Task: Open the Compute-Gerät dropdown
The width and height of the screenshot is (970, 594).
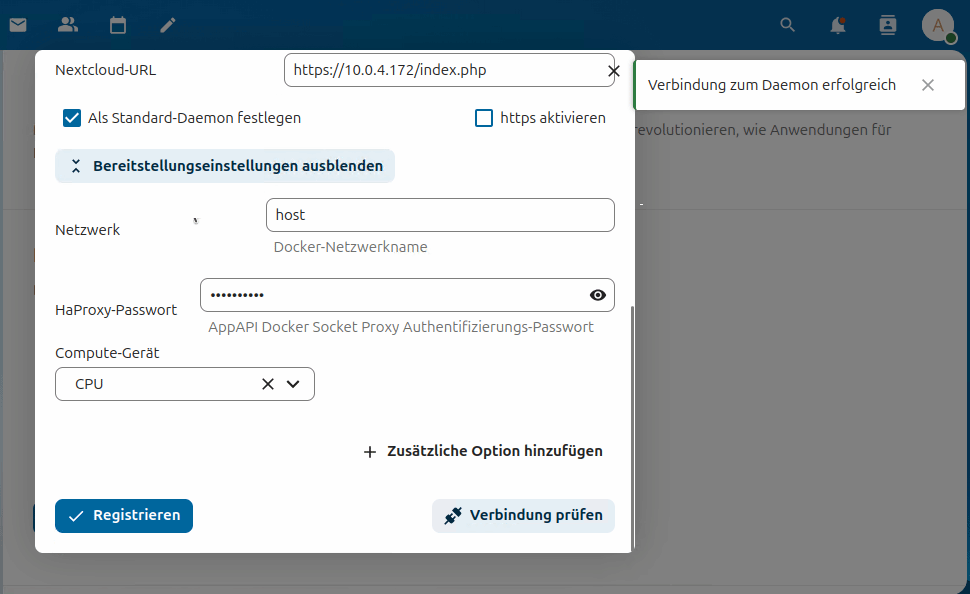Action: point(292,384)
